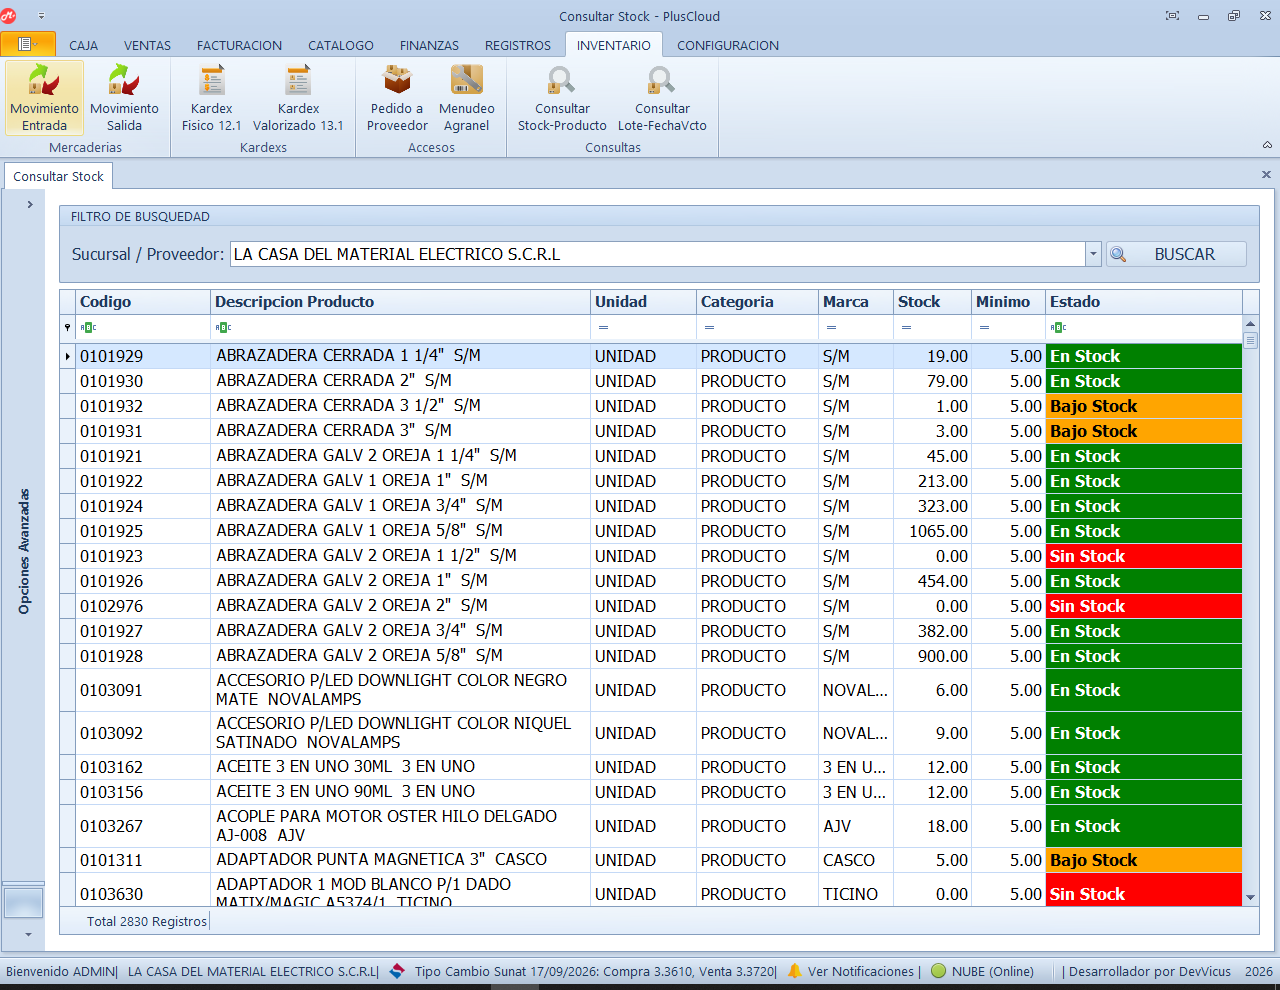The image size is (1280, 990).
Task: Click the filter row indicator icon
Action: pyautogui.click(x=68, y=327)
